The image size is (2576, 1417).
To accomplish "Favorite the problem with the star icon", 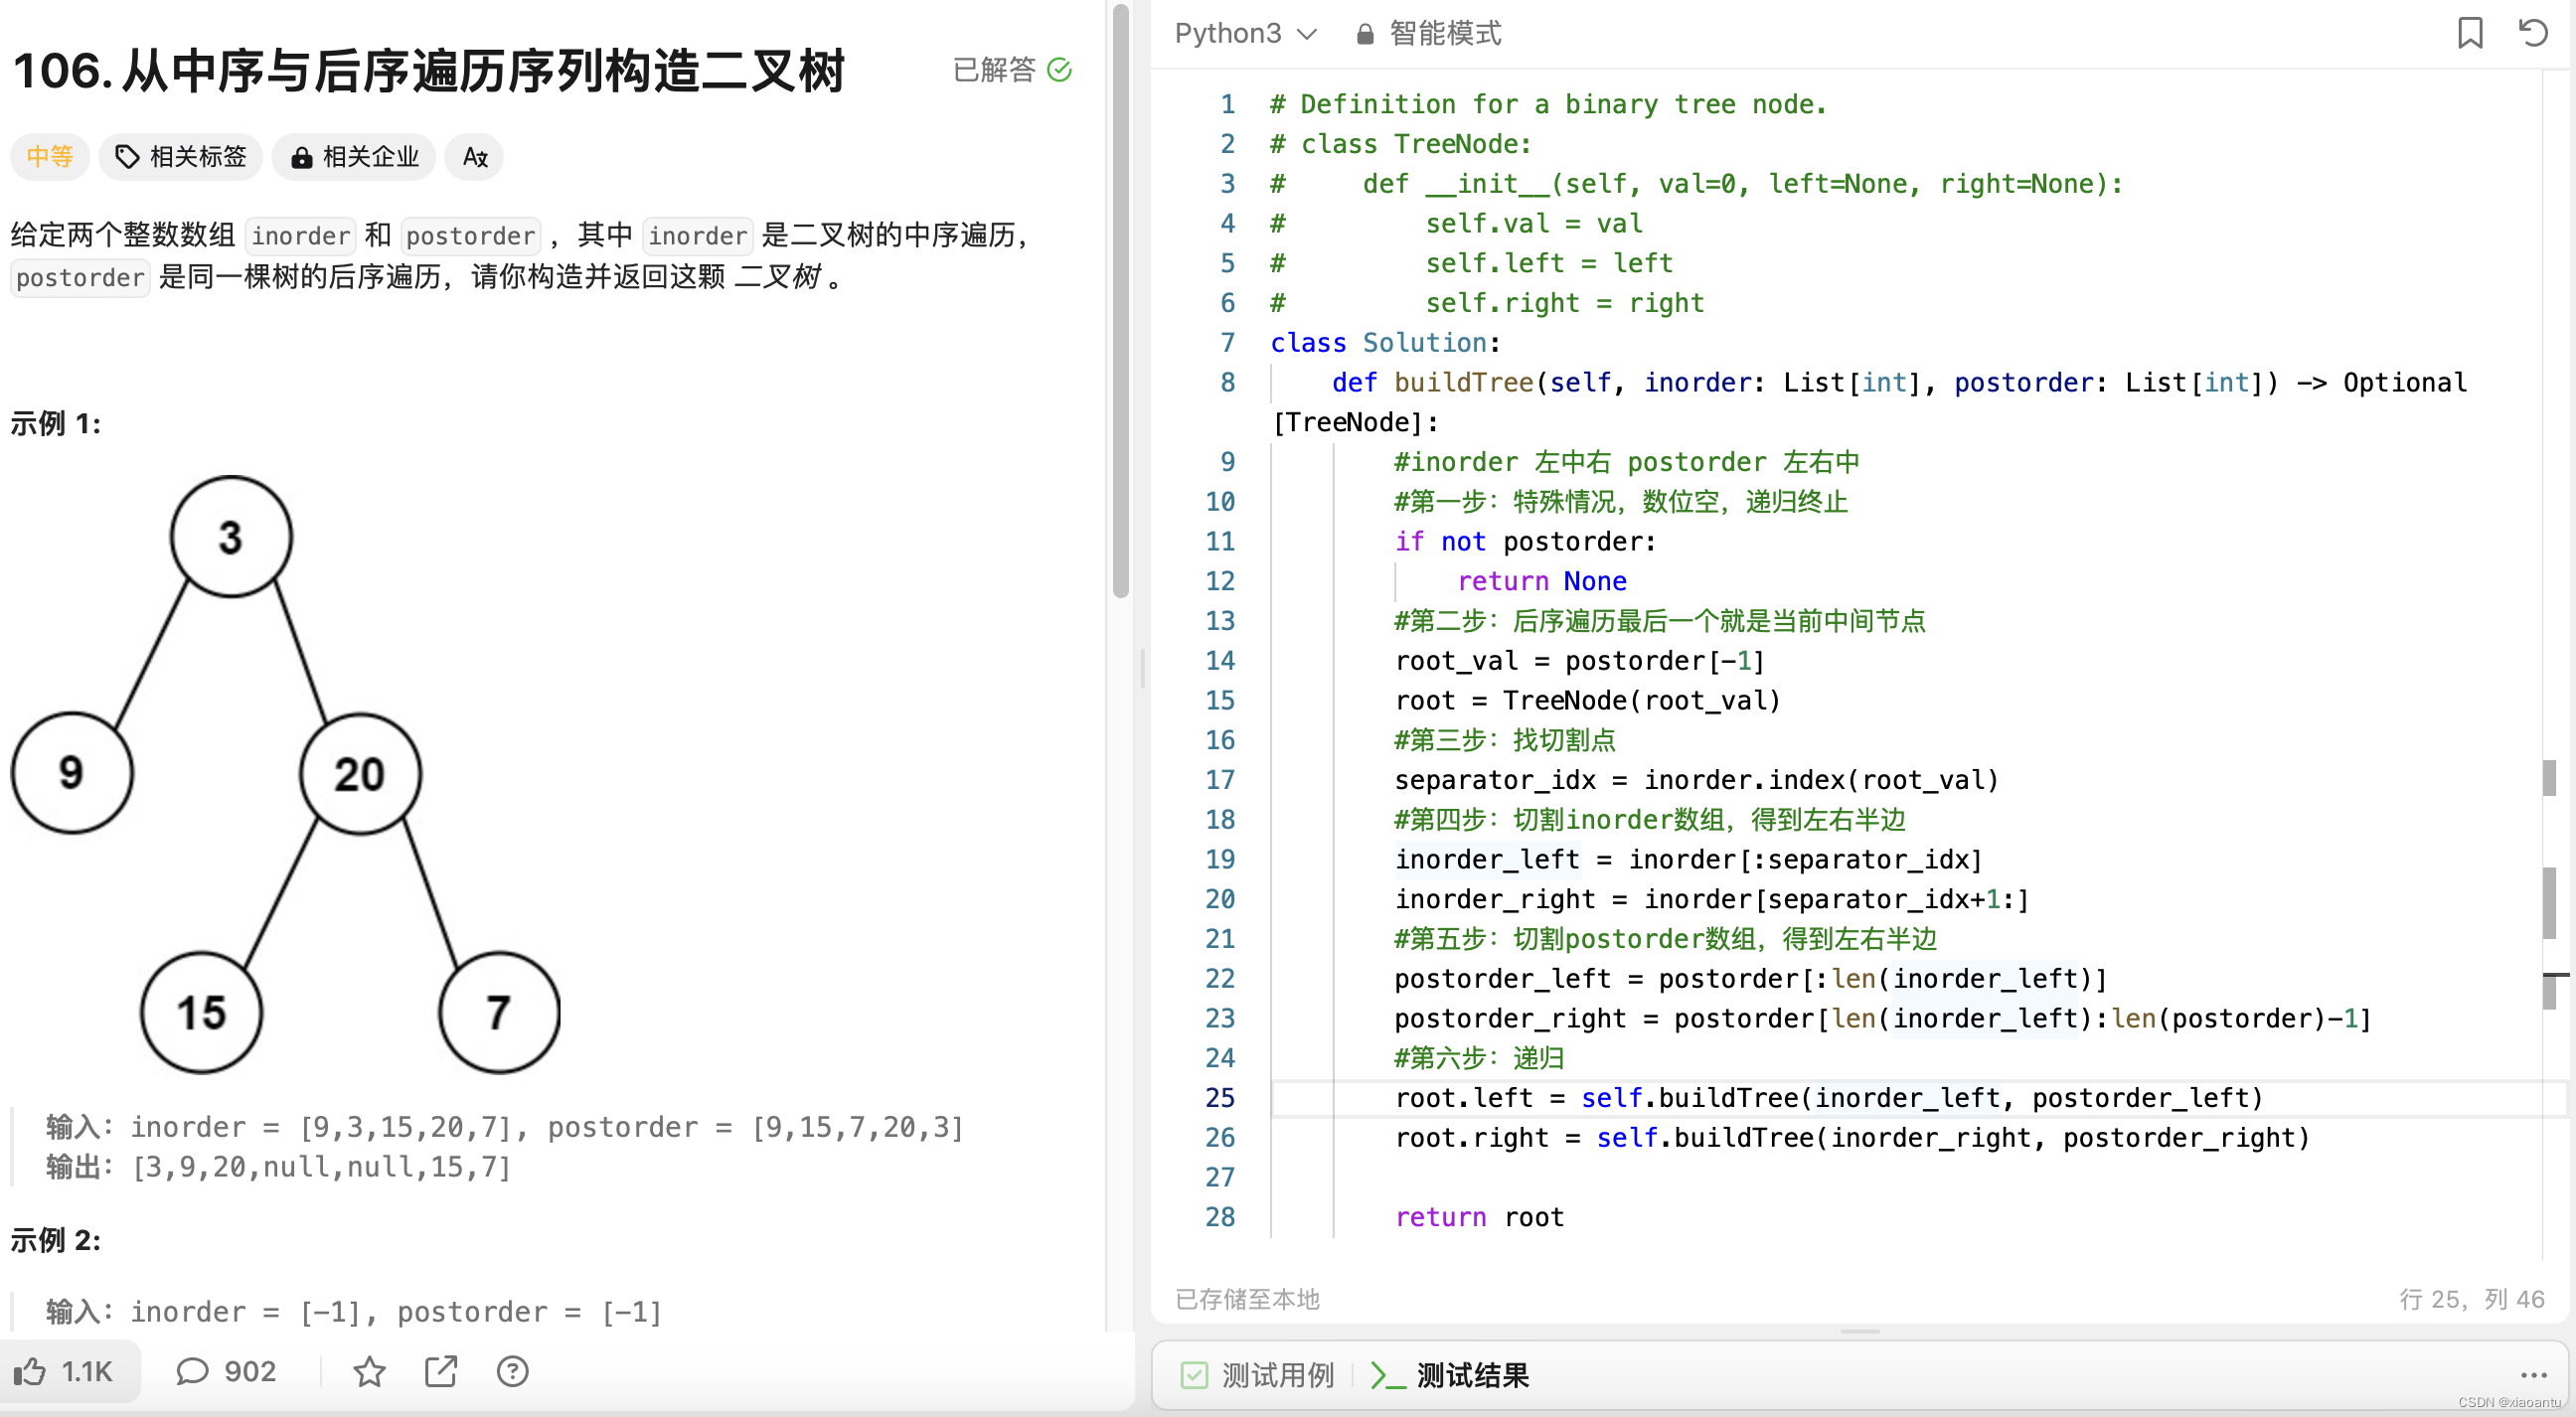I will pos(369,1371).
